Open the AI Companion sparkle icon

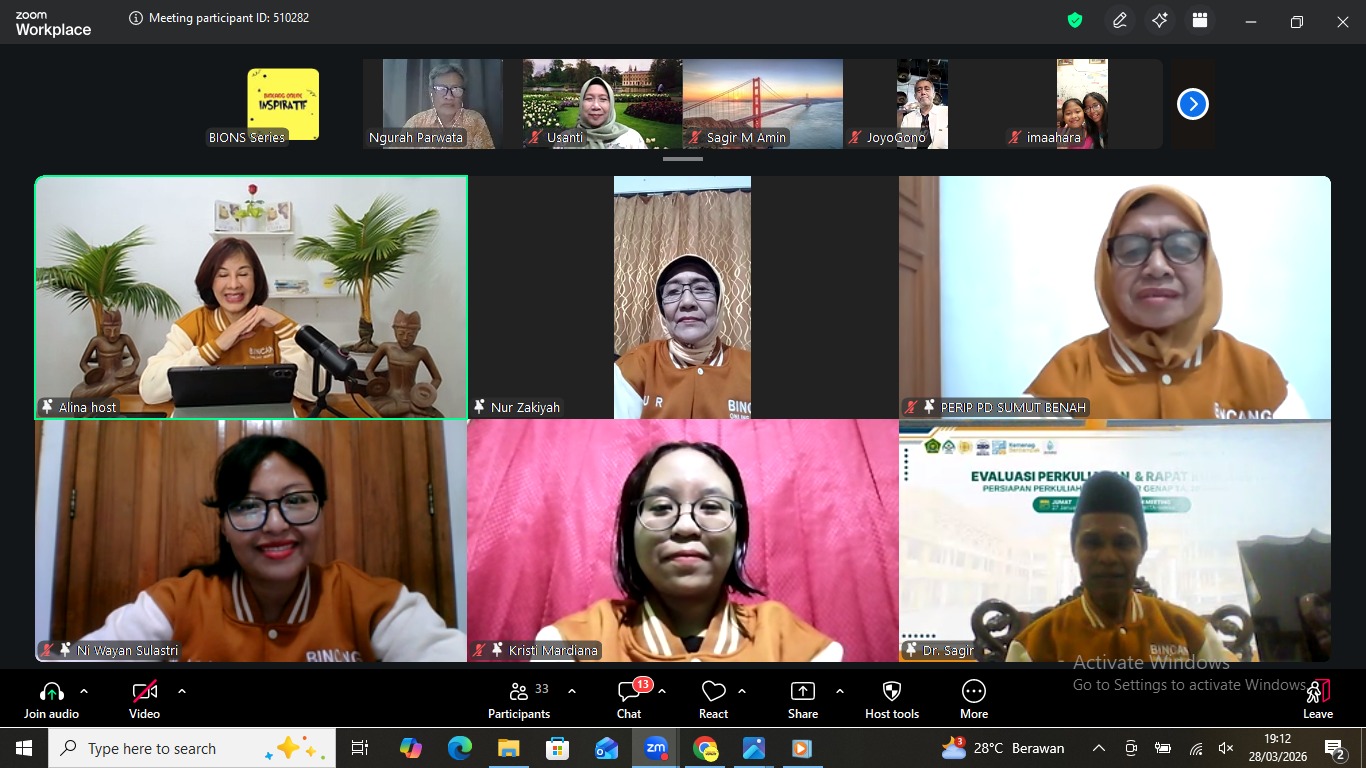[x=1160, y=20]
